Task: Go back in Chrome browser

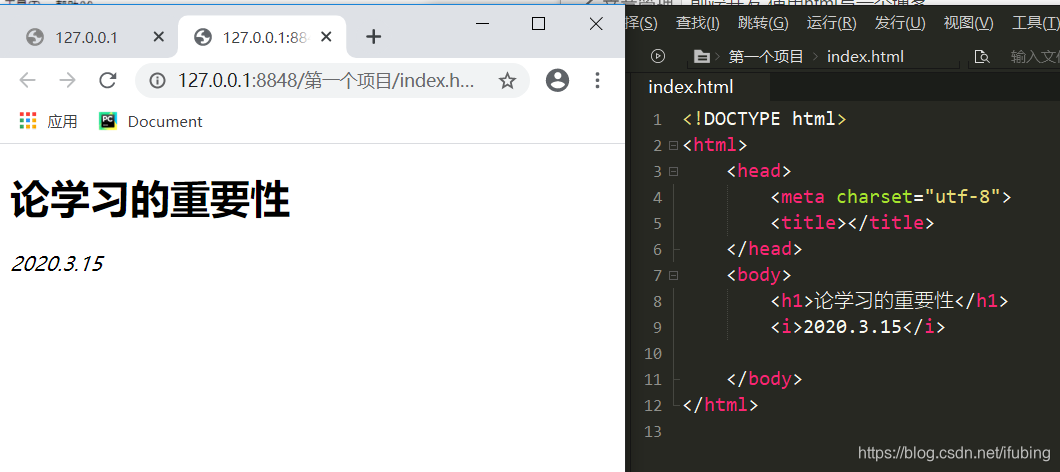Action: (x=28, y=81)
